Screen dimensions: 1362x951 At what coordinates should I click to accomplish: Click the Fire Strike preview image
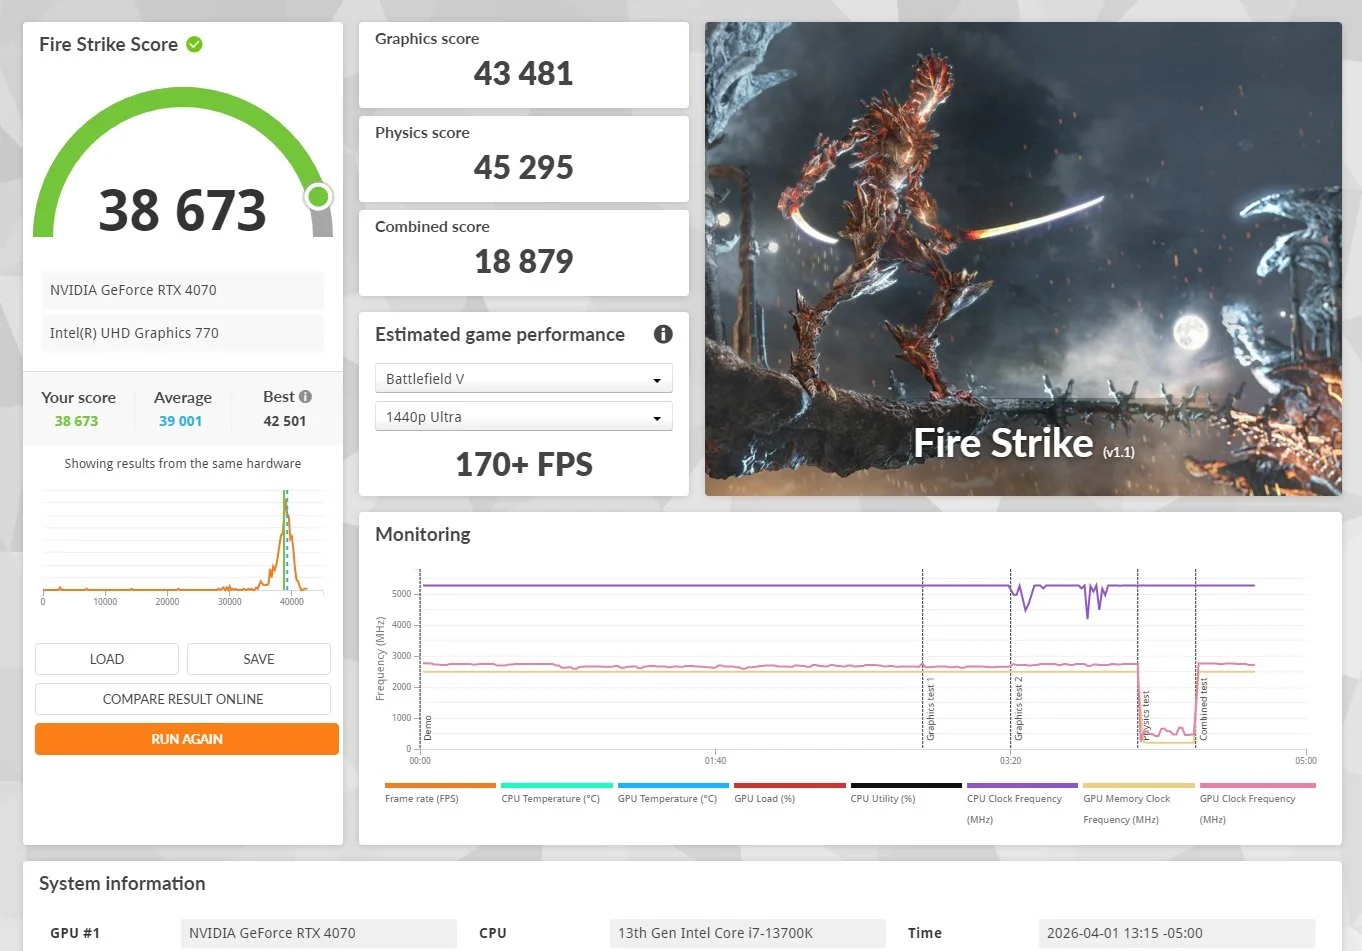coord(1023,259)
